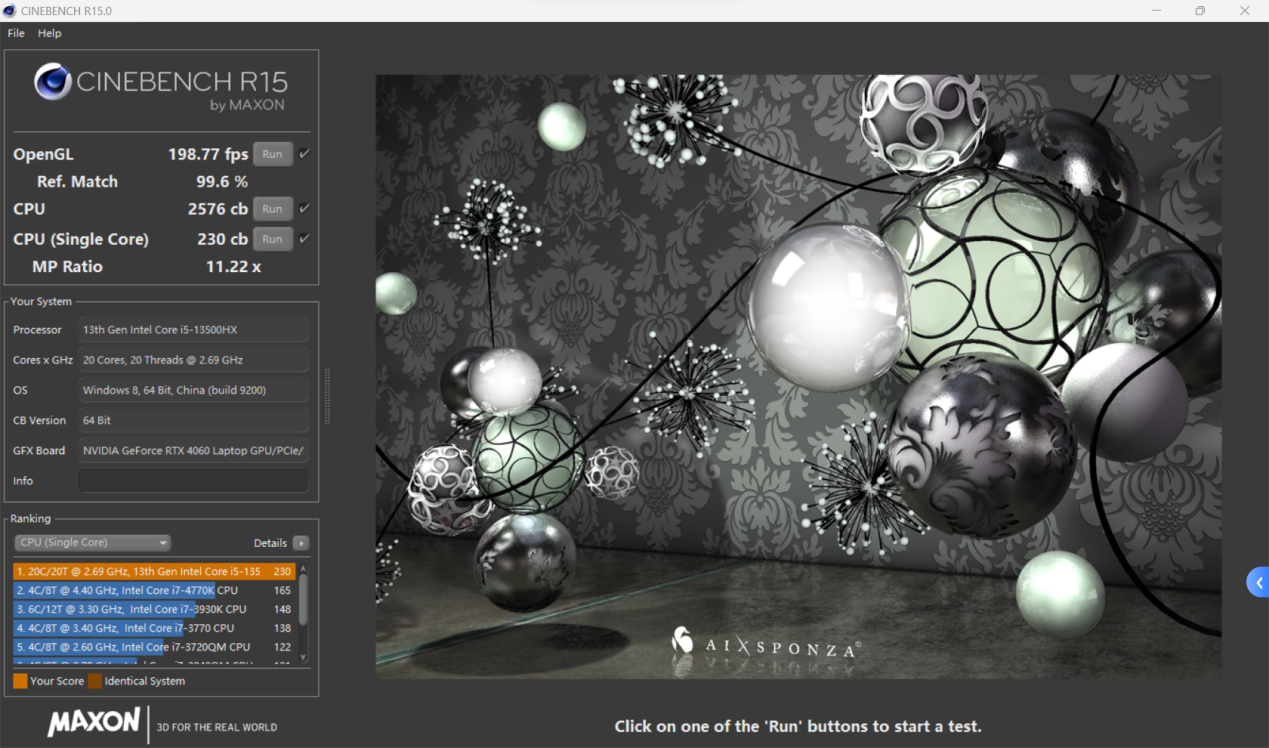Run the CPU benchmark

tap(272, 209)
